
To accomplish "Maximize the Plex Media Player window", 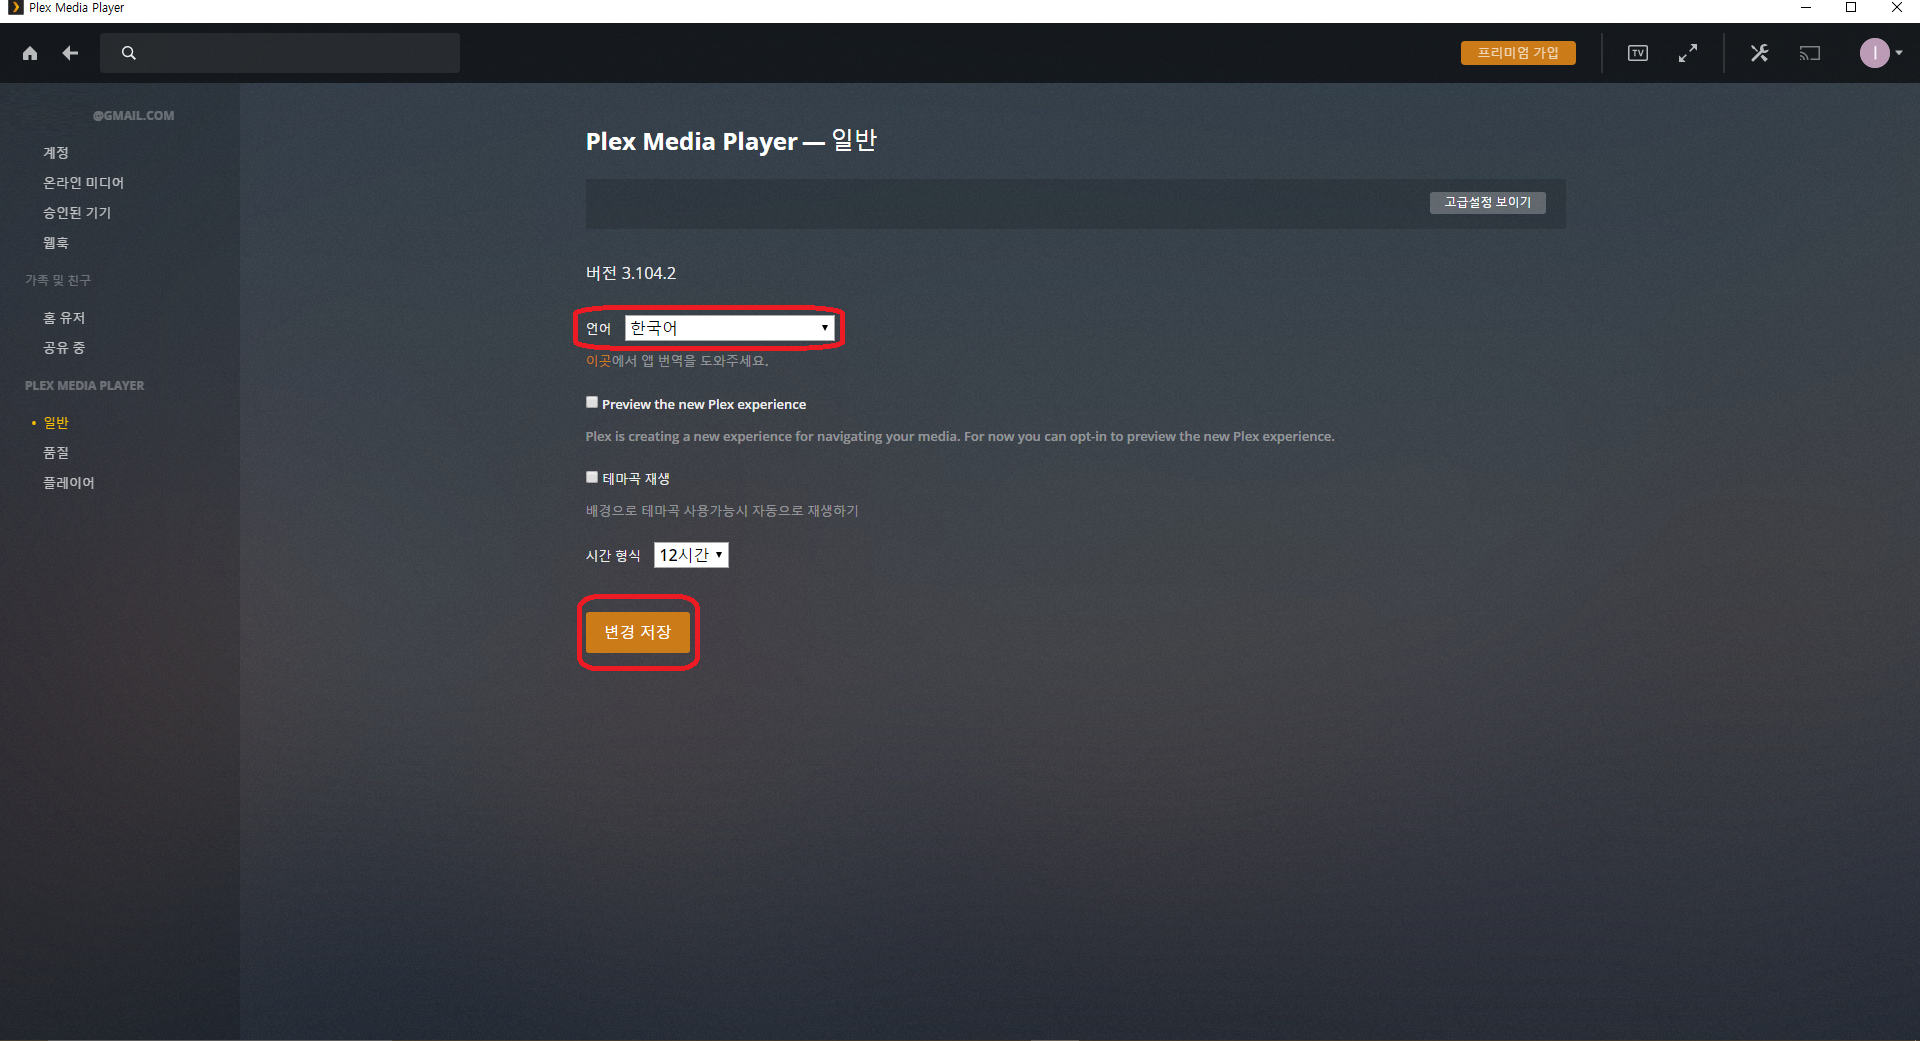I will [1851, 8].
